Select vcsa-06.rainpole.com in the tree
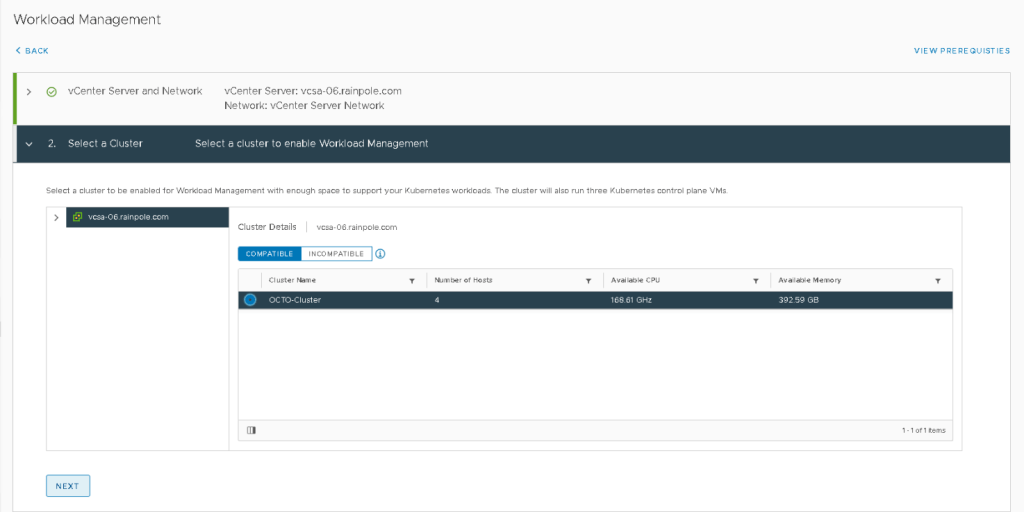This screenshot has height=512, width=1024. pyautogui.click(x=128, y=217)
